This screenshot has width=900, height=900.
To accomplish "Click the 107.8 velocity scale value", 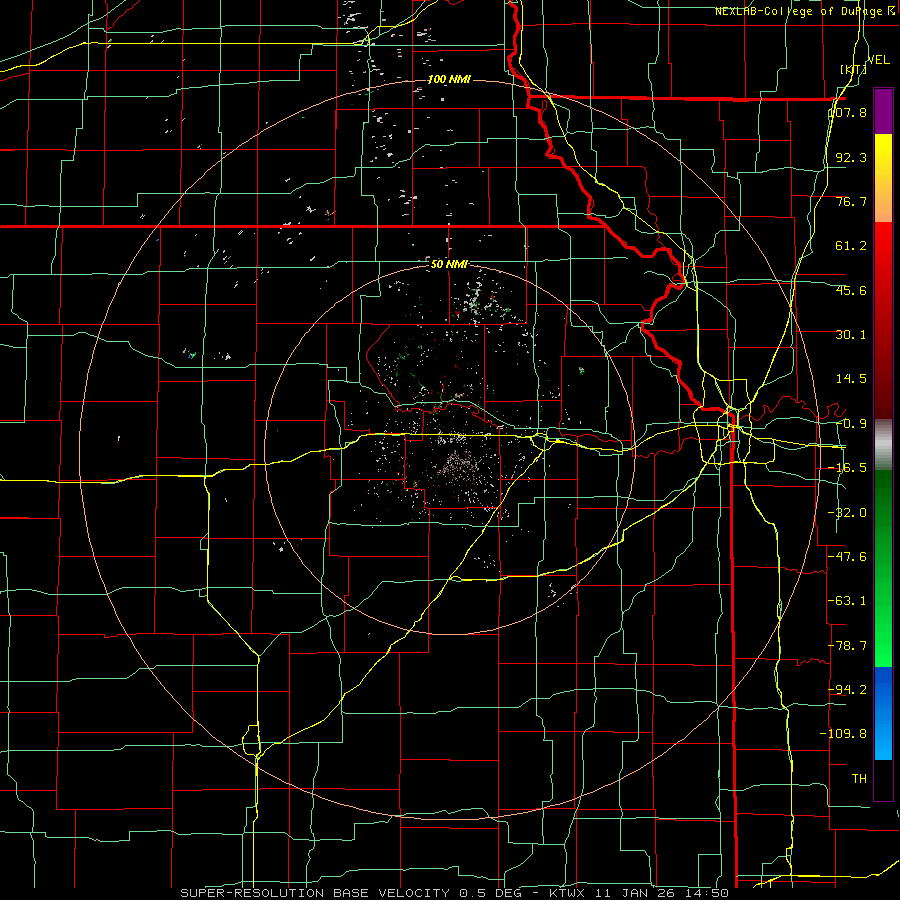I will pyautogui.click(x=848, y=112).
